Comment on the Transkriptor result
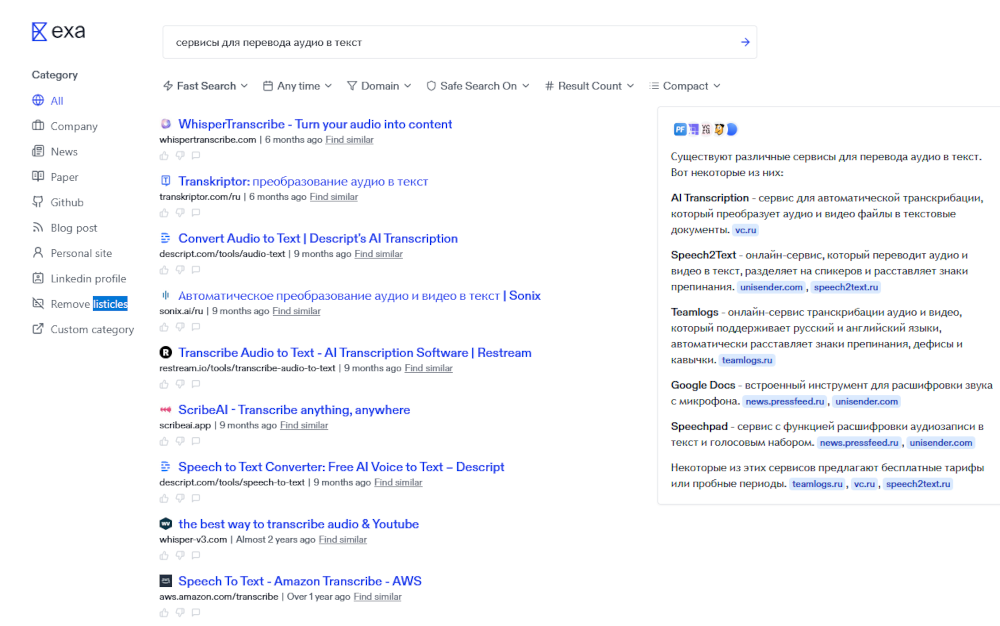 [196, 213]
